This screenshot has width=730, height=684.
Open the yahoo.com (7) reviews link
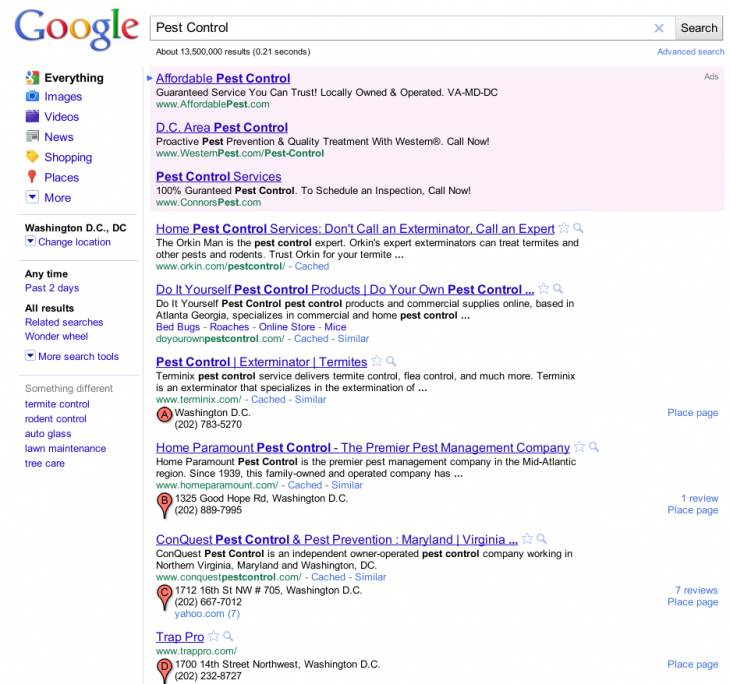[207, 614]
